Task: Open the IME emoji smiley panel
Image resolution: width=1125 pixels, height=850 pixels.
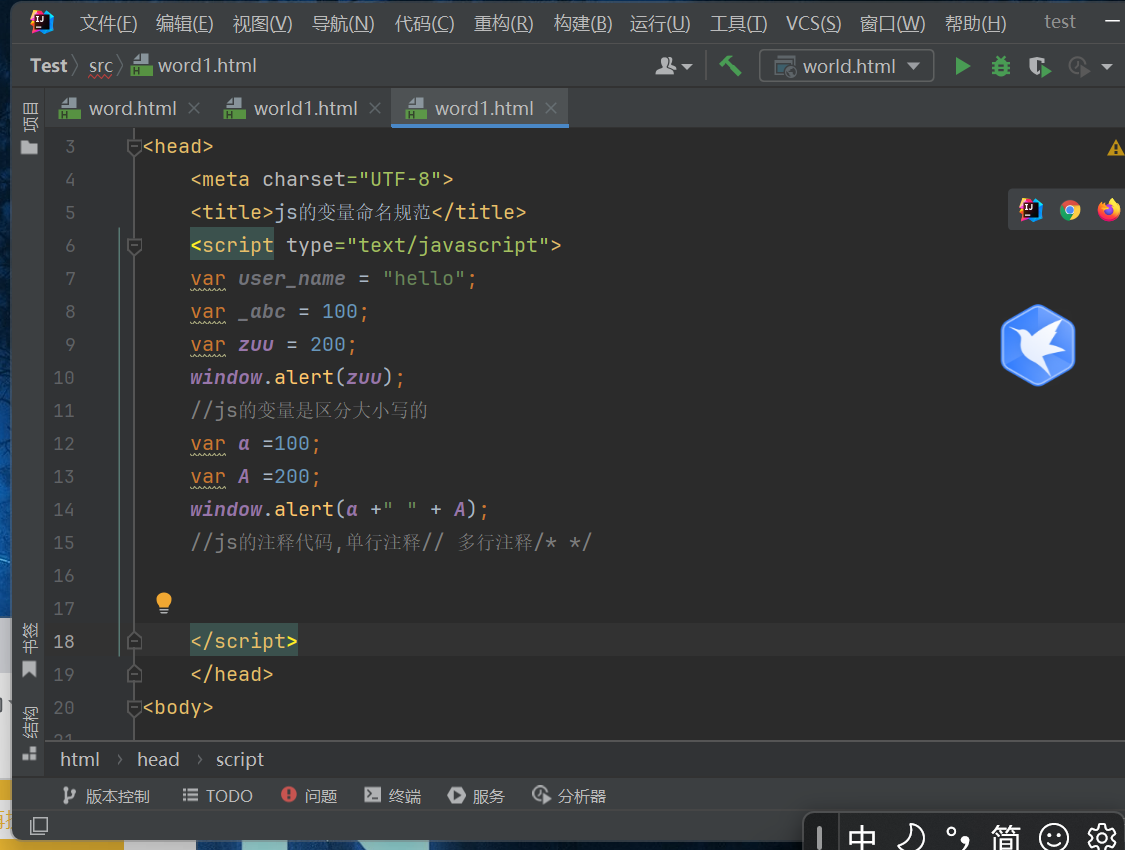Action: tap(1054, 837)
